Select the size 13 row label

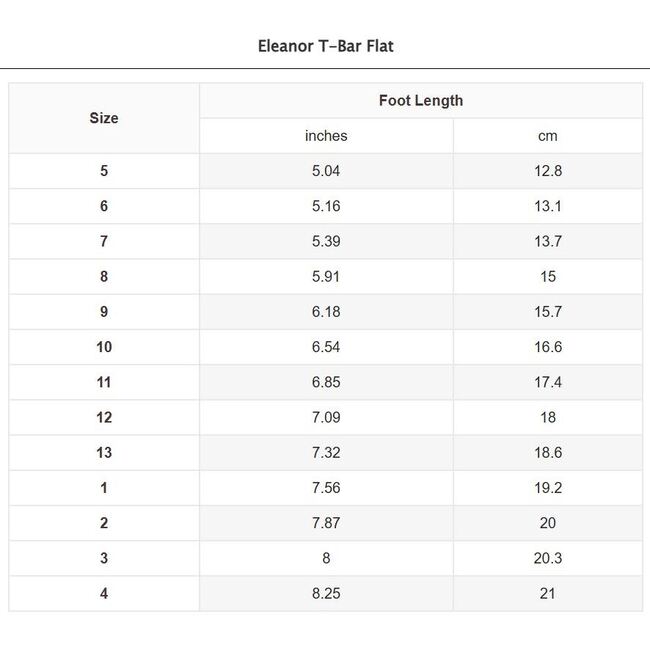104,452
